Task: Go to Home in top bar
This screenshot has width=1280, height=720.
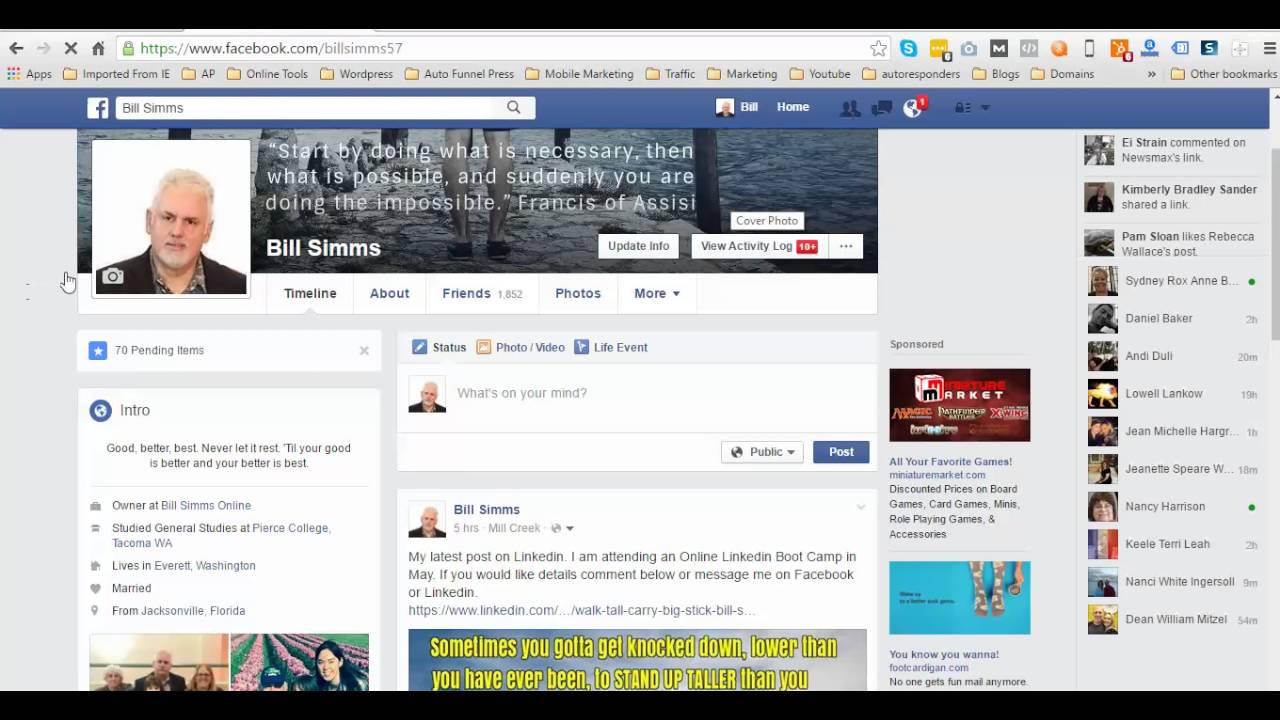Action: 793,107
